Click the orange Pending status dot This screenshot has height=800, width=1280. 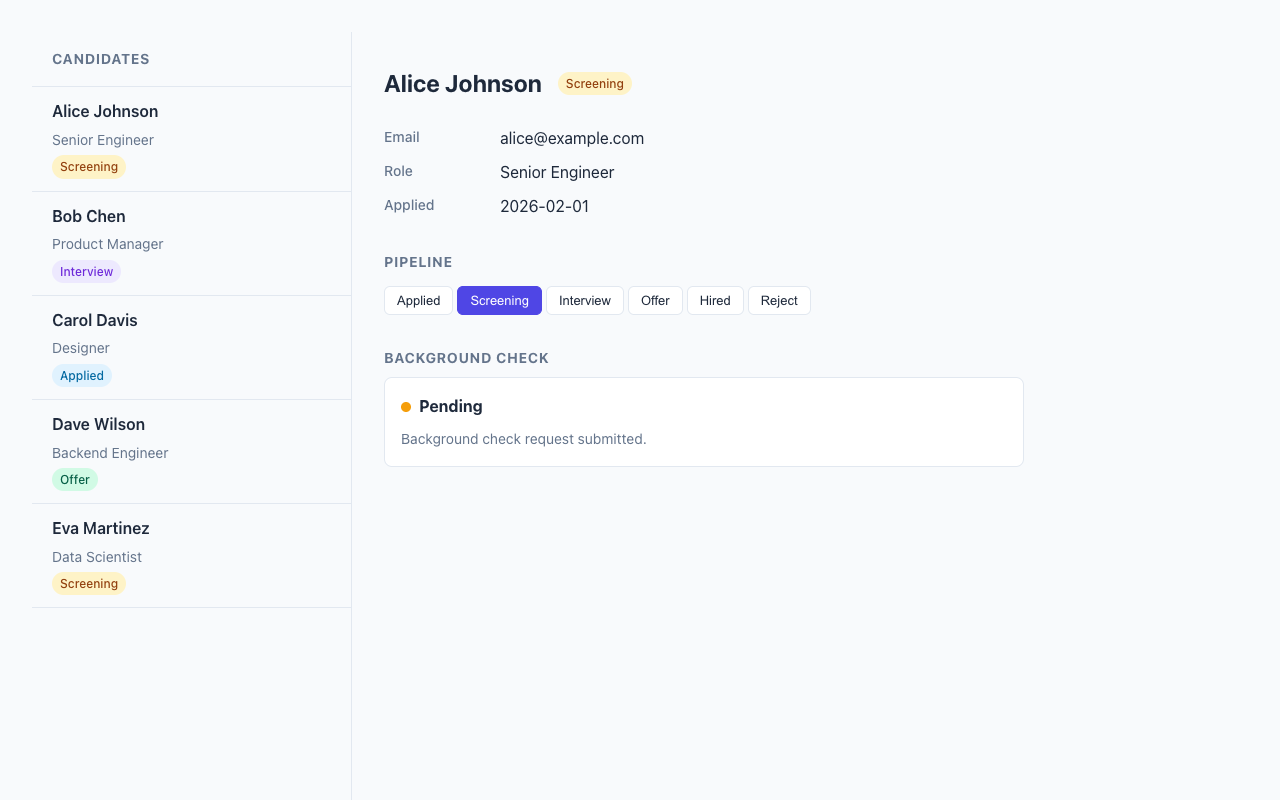(x=406, y=407)
